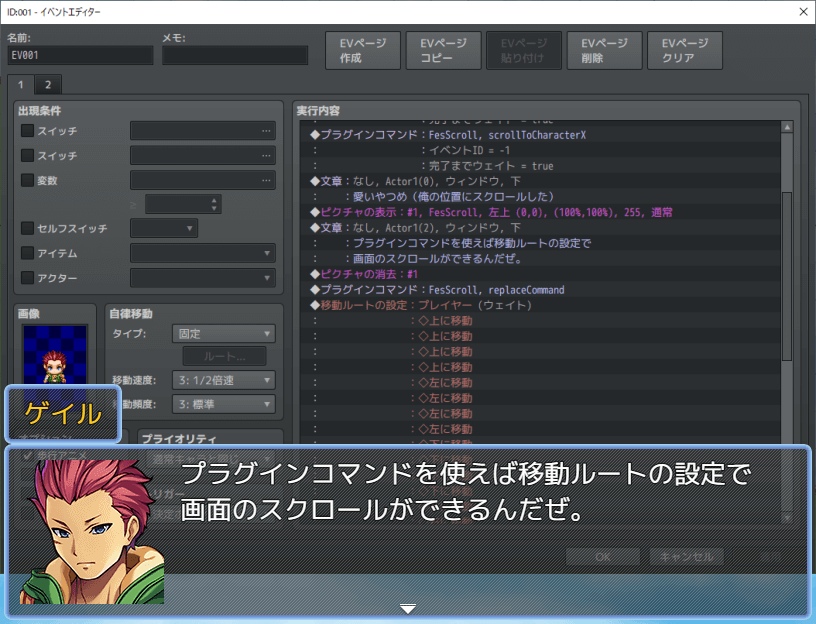816x624 pixels.
Task: Open the セルフスイッチ dropdown
Action: pyautogui.click(x=164, y=228)
